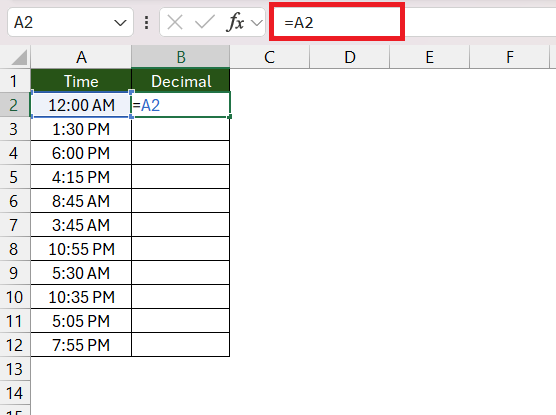Select row 2 header

tap(15, 105)
